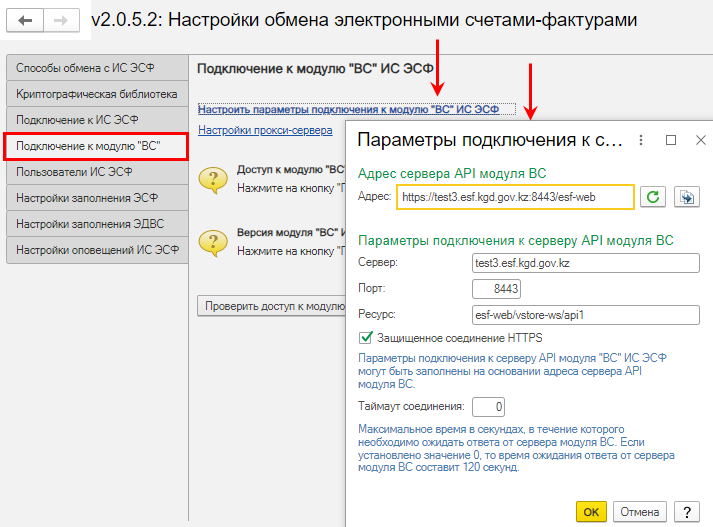Confirm dialog with yellow OK button
The image size is (713, 527).
(x=591, y=512)
